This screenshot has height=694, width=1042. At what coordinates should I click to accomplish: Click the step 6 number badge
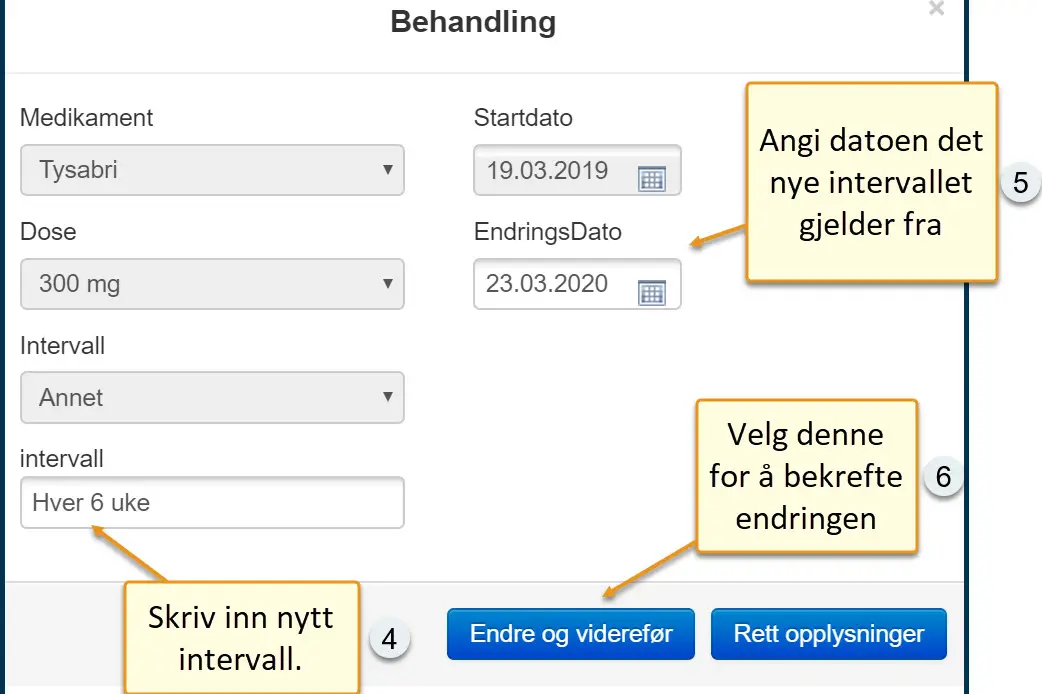pyautogui.click(x=942, y=477)
